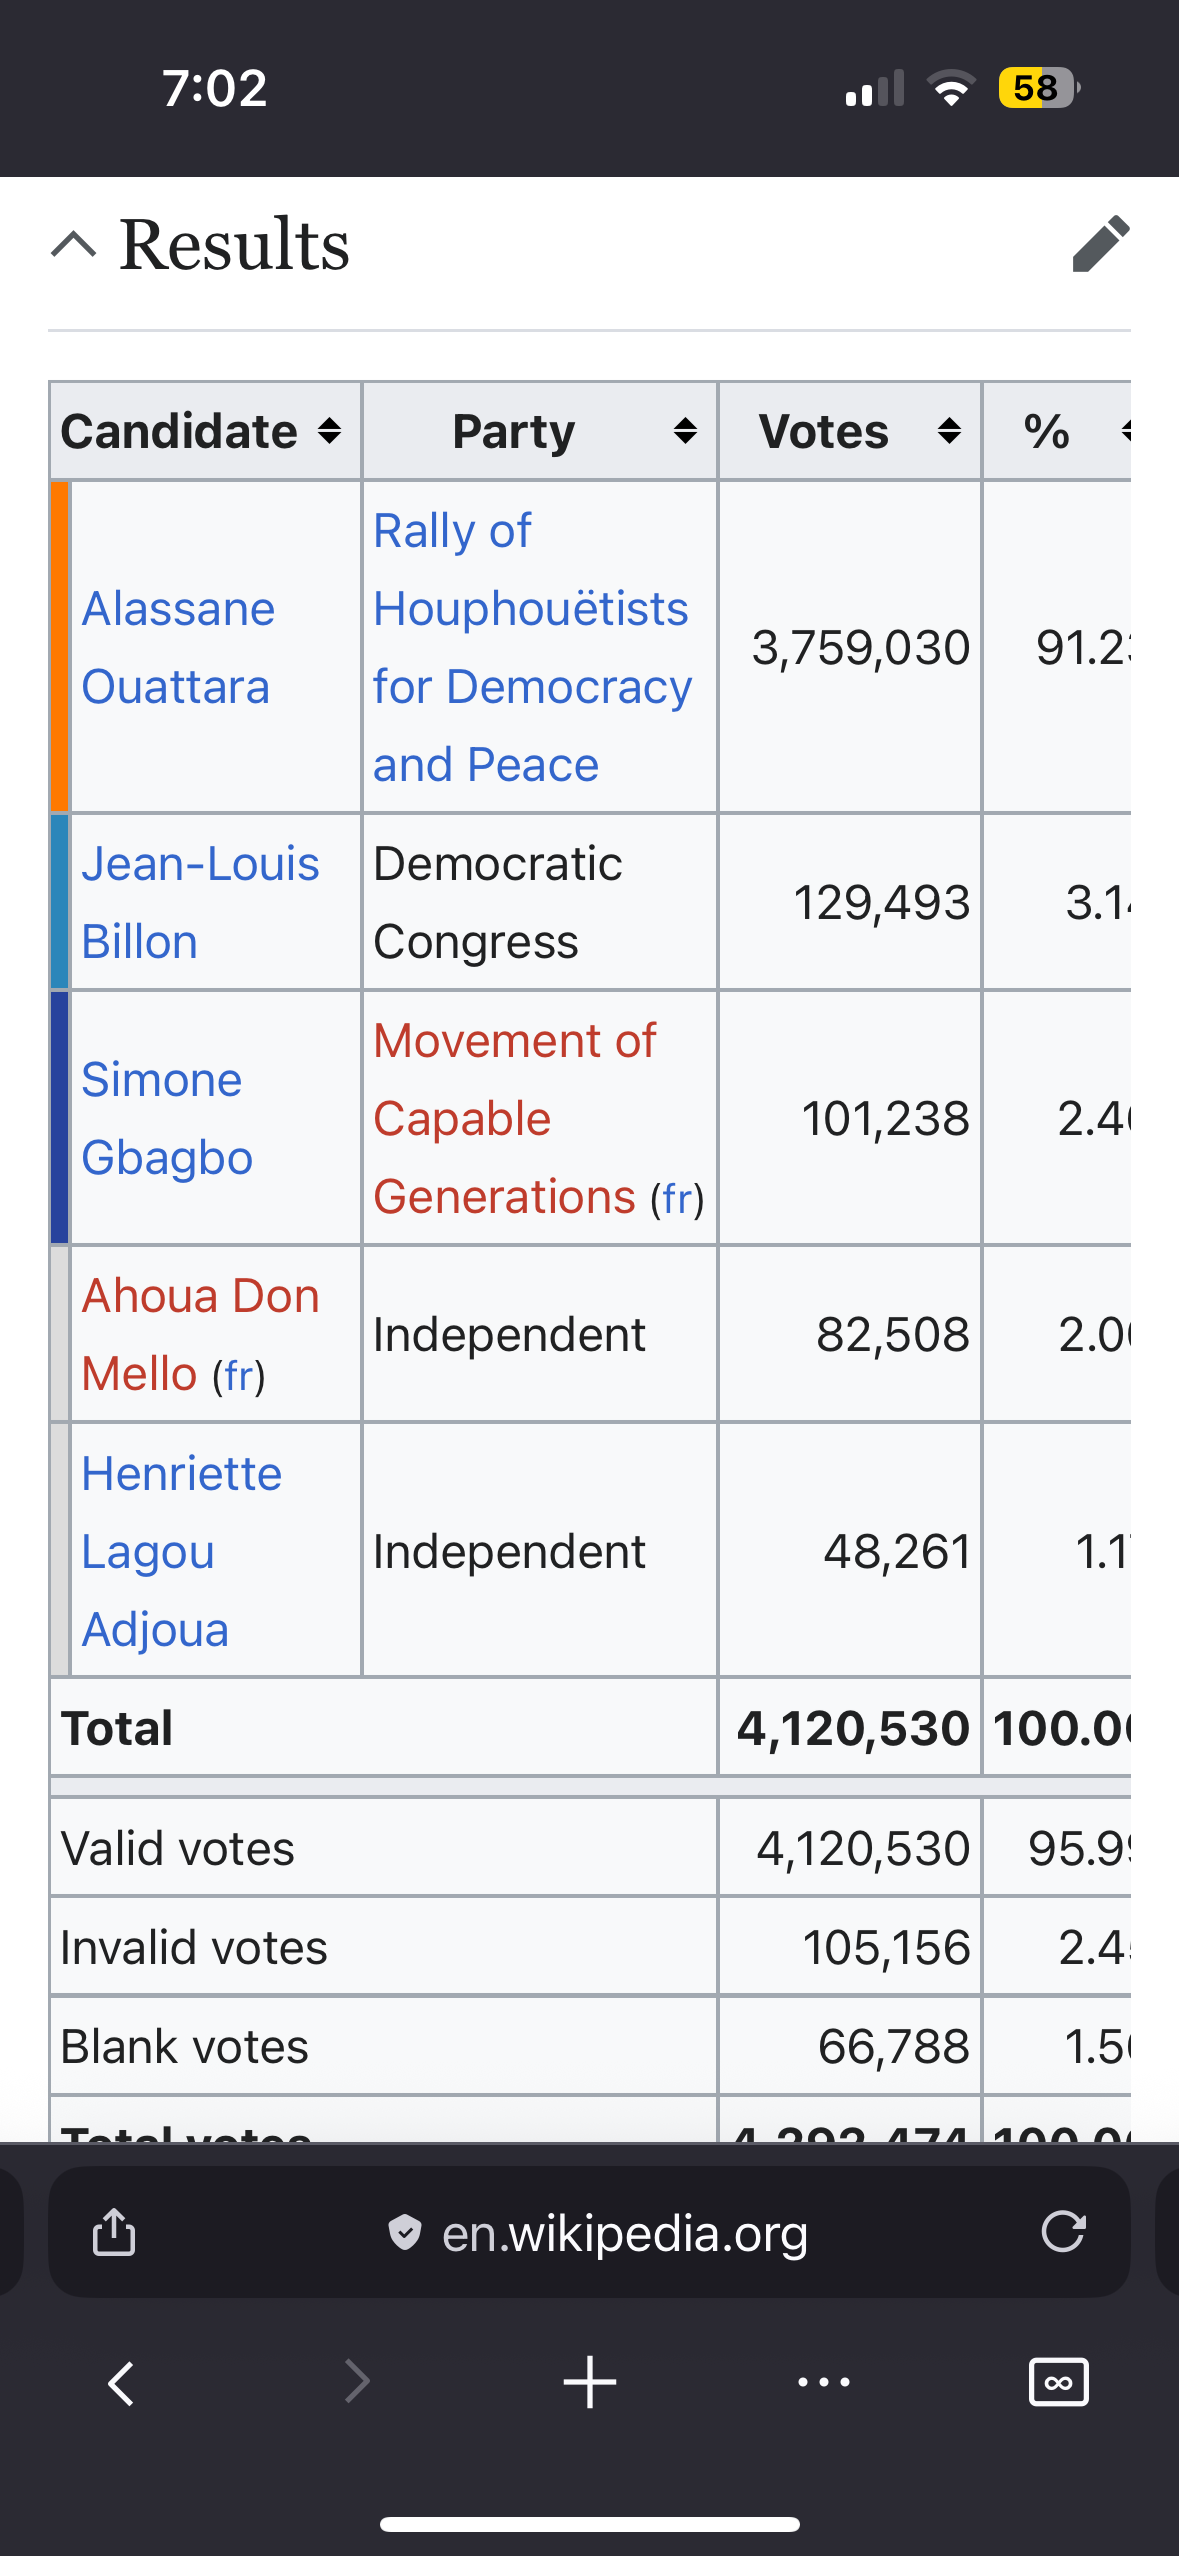This screenshot has width=1179, height=2556.
Task: Tap the en.wikipedia.org address field
Action: point(624,2234)
